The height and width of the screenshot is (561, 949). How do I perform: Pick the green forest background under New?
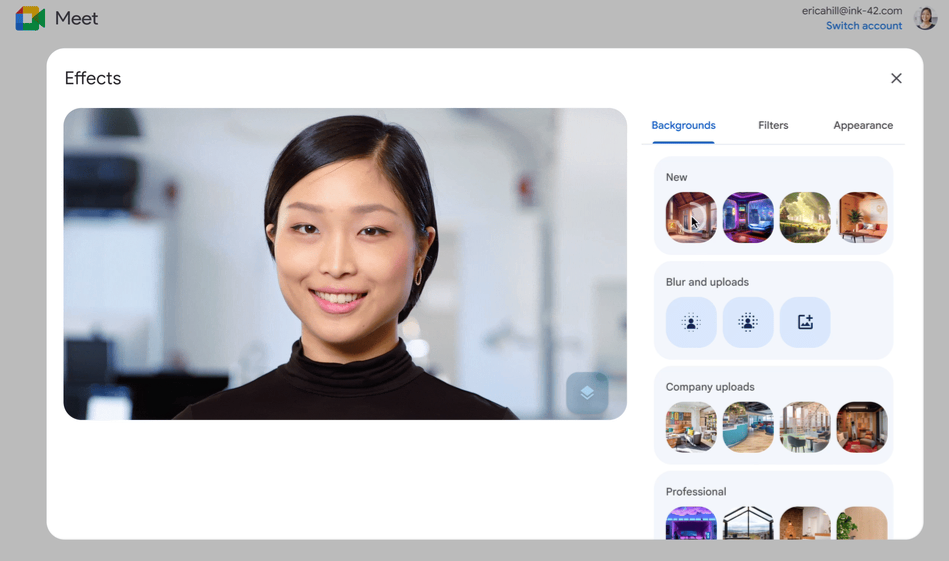(805, 217)
